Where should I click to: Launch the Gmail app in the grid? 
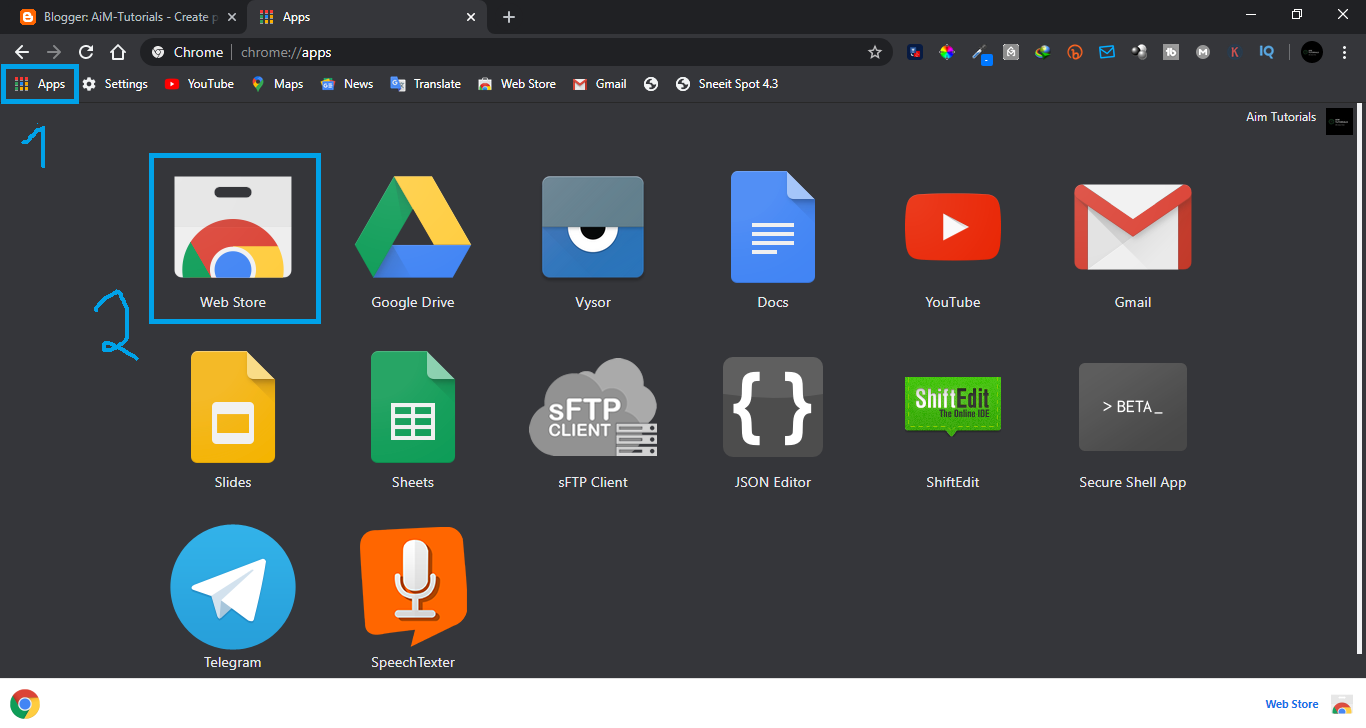tap(1133, 227)
